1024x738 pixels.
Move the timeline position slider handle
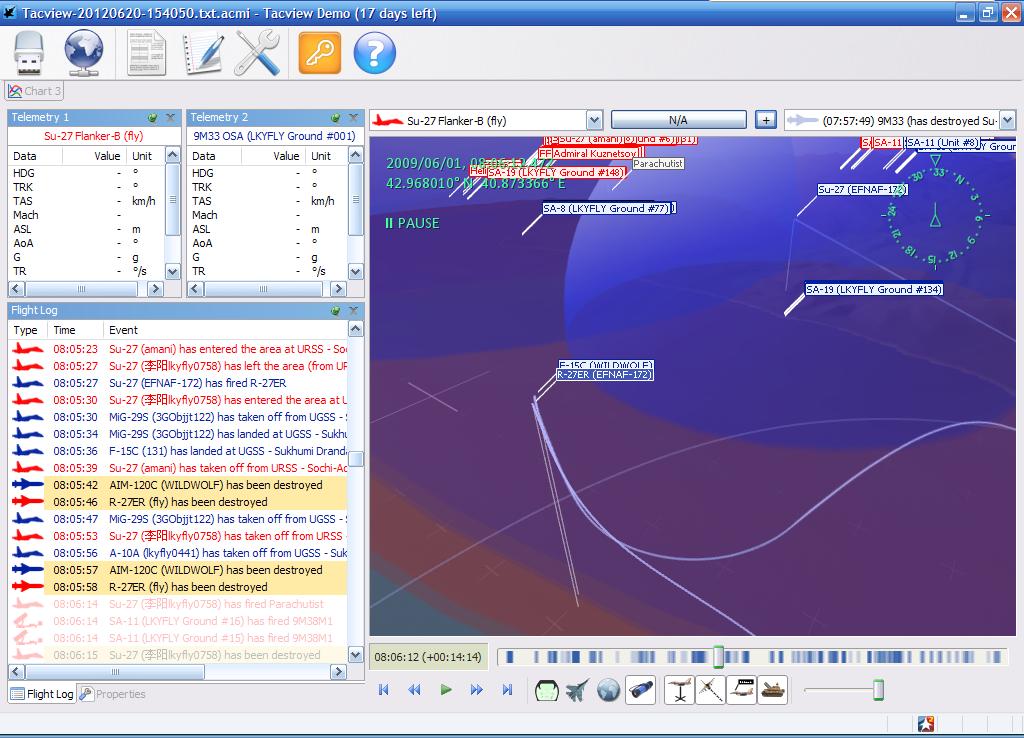click(x=718, y=656)
